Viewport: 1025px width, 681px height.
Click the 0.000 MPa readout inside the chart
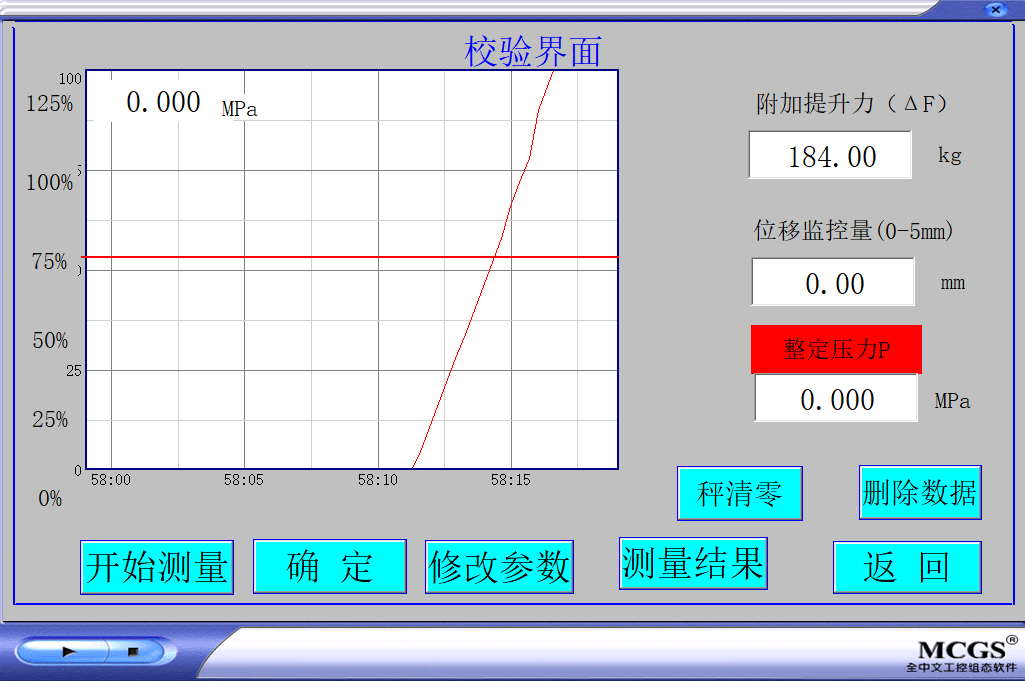[x=163, y=102]
